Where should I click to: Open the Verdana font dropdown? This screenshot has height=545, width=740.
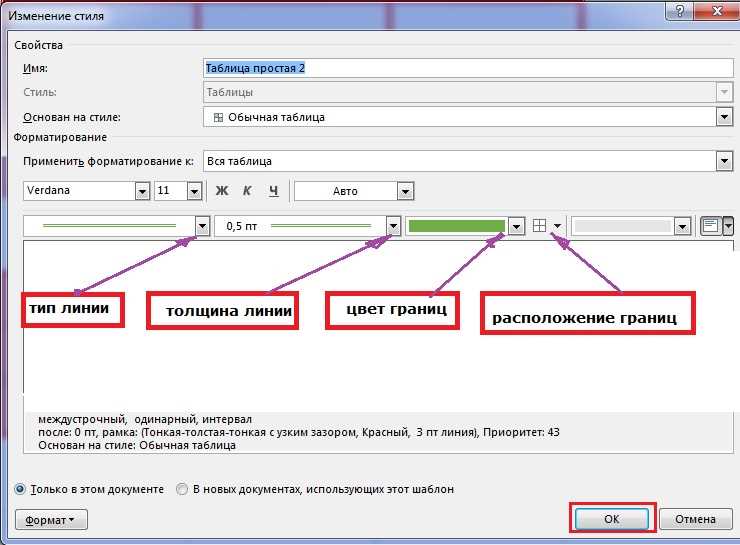click(142, 191)
